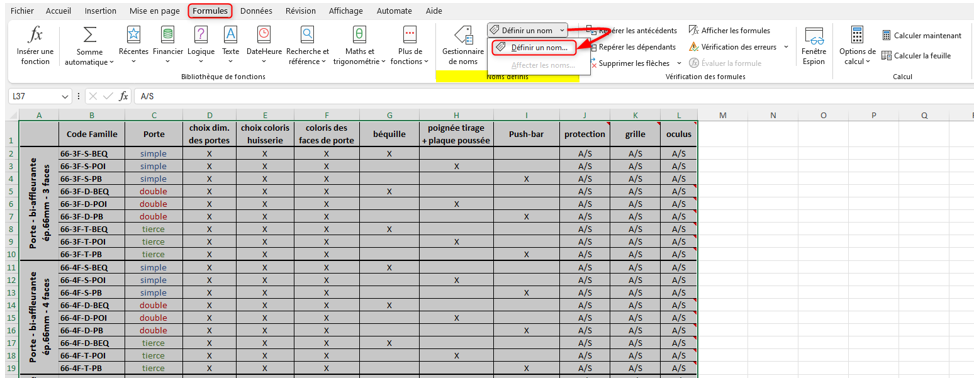
Task: Open the Fenêtre Espion
Action: 813,45
